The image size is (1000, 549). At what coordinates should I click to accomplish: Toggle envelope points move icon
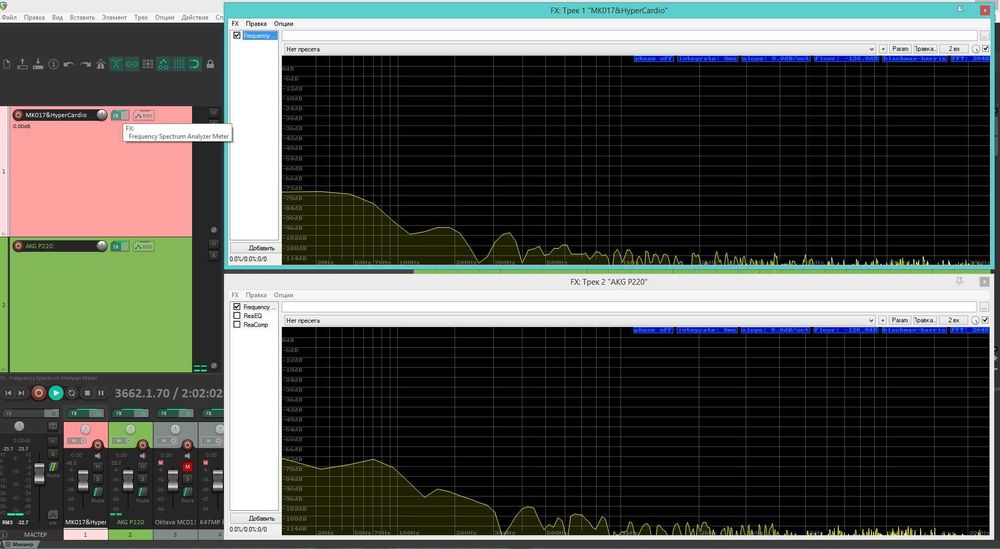click(x=163, y=64)
